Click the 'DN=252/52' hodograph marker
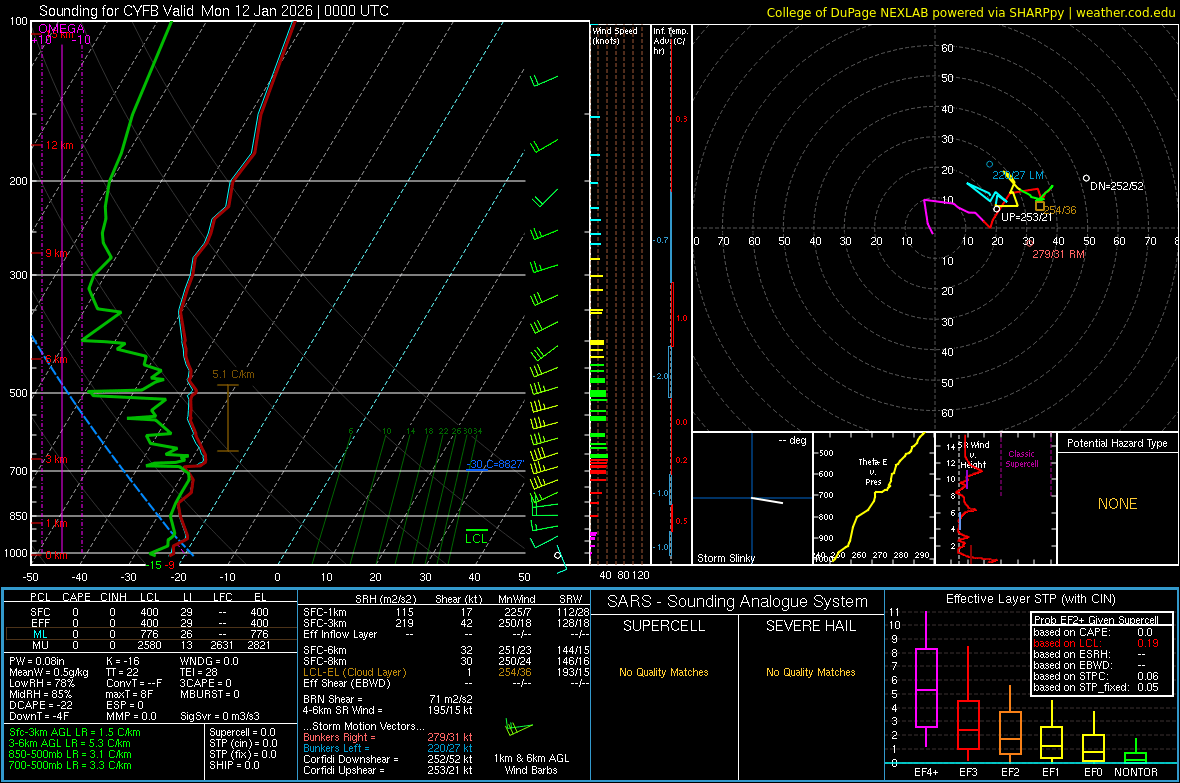Image resolution: width=1180 pixels, height=783 pixels. [1116, 186]
